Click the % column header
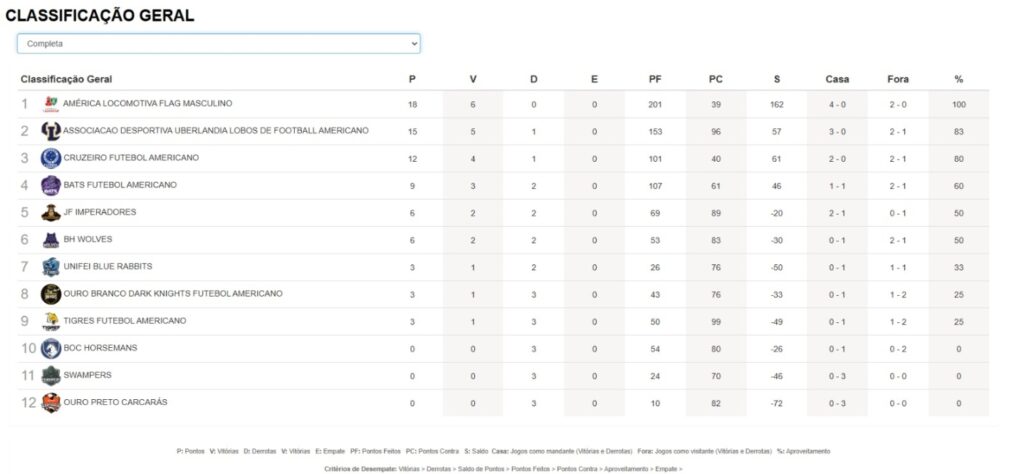 coord(959,79)
